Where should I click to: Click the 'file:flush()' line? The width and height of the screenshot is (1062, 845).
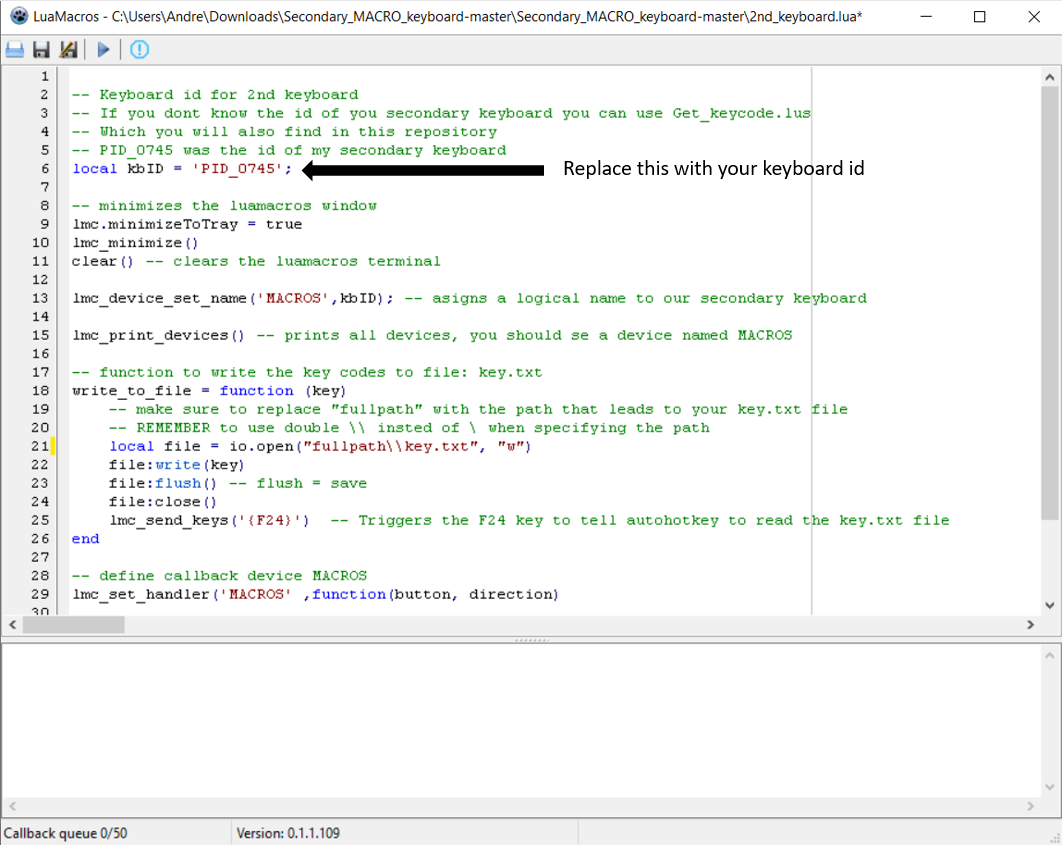tap(163, 483)
